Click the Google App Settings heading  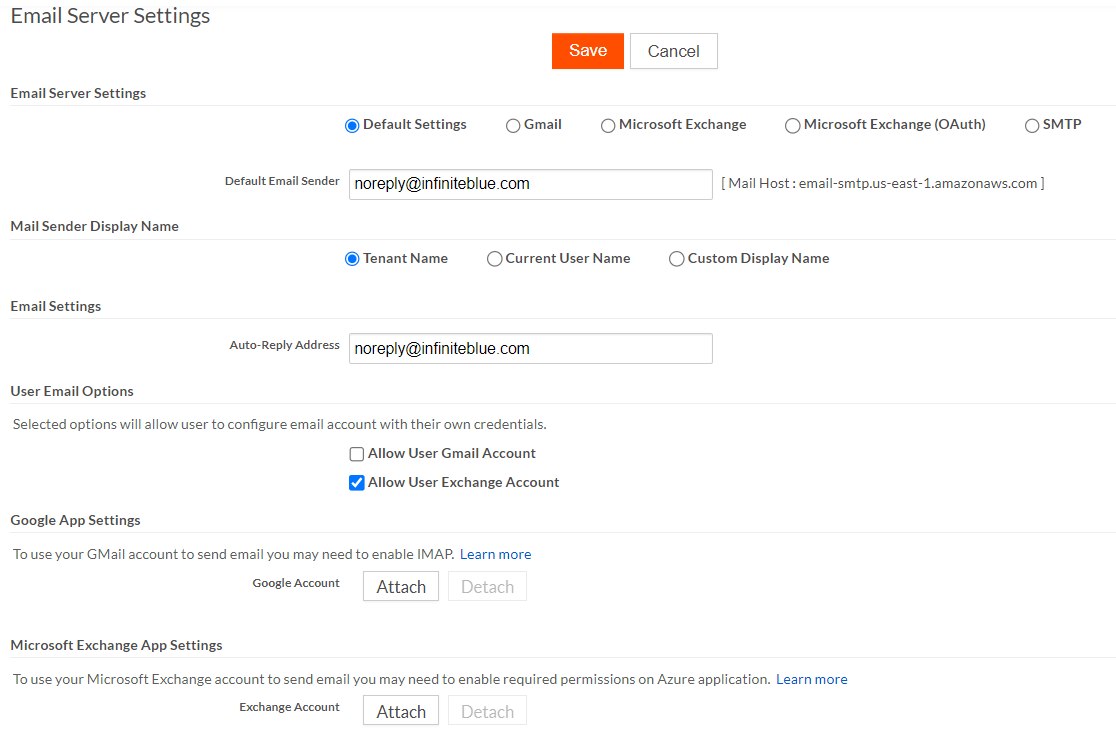pyautogui.click(x=75, y=520)
